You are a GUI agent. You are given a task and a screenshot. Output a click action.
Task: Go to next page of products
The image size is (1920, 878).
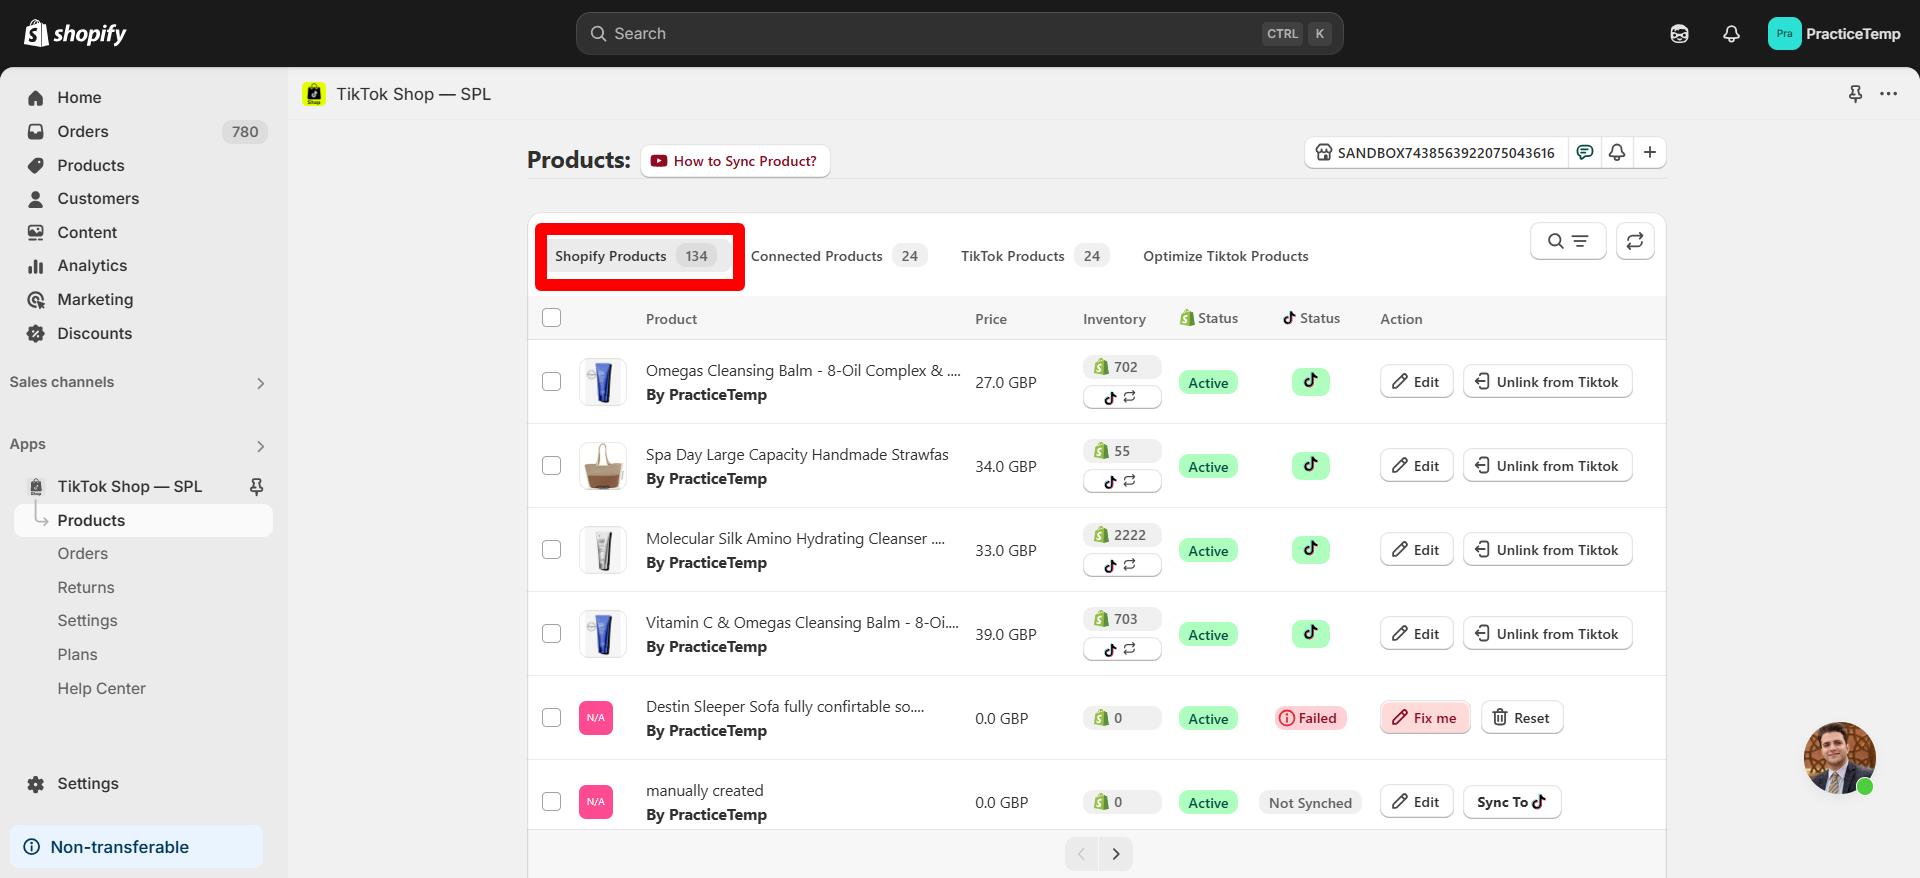[1116, 854]
